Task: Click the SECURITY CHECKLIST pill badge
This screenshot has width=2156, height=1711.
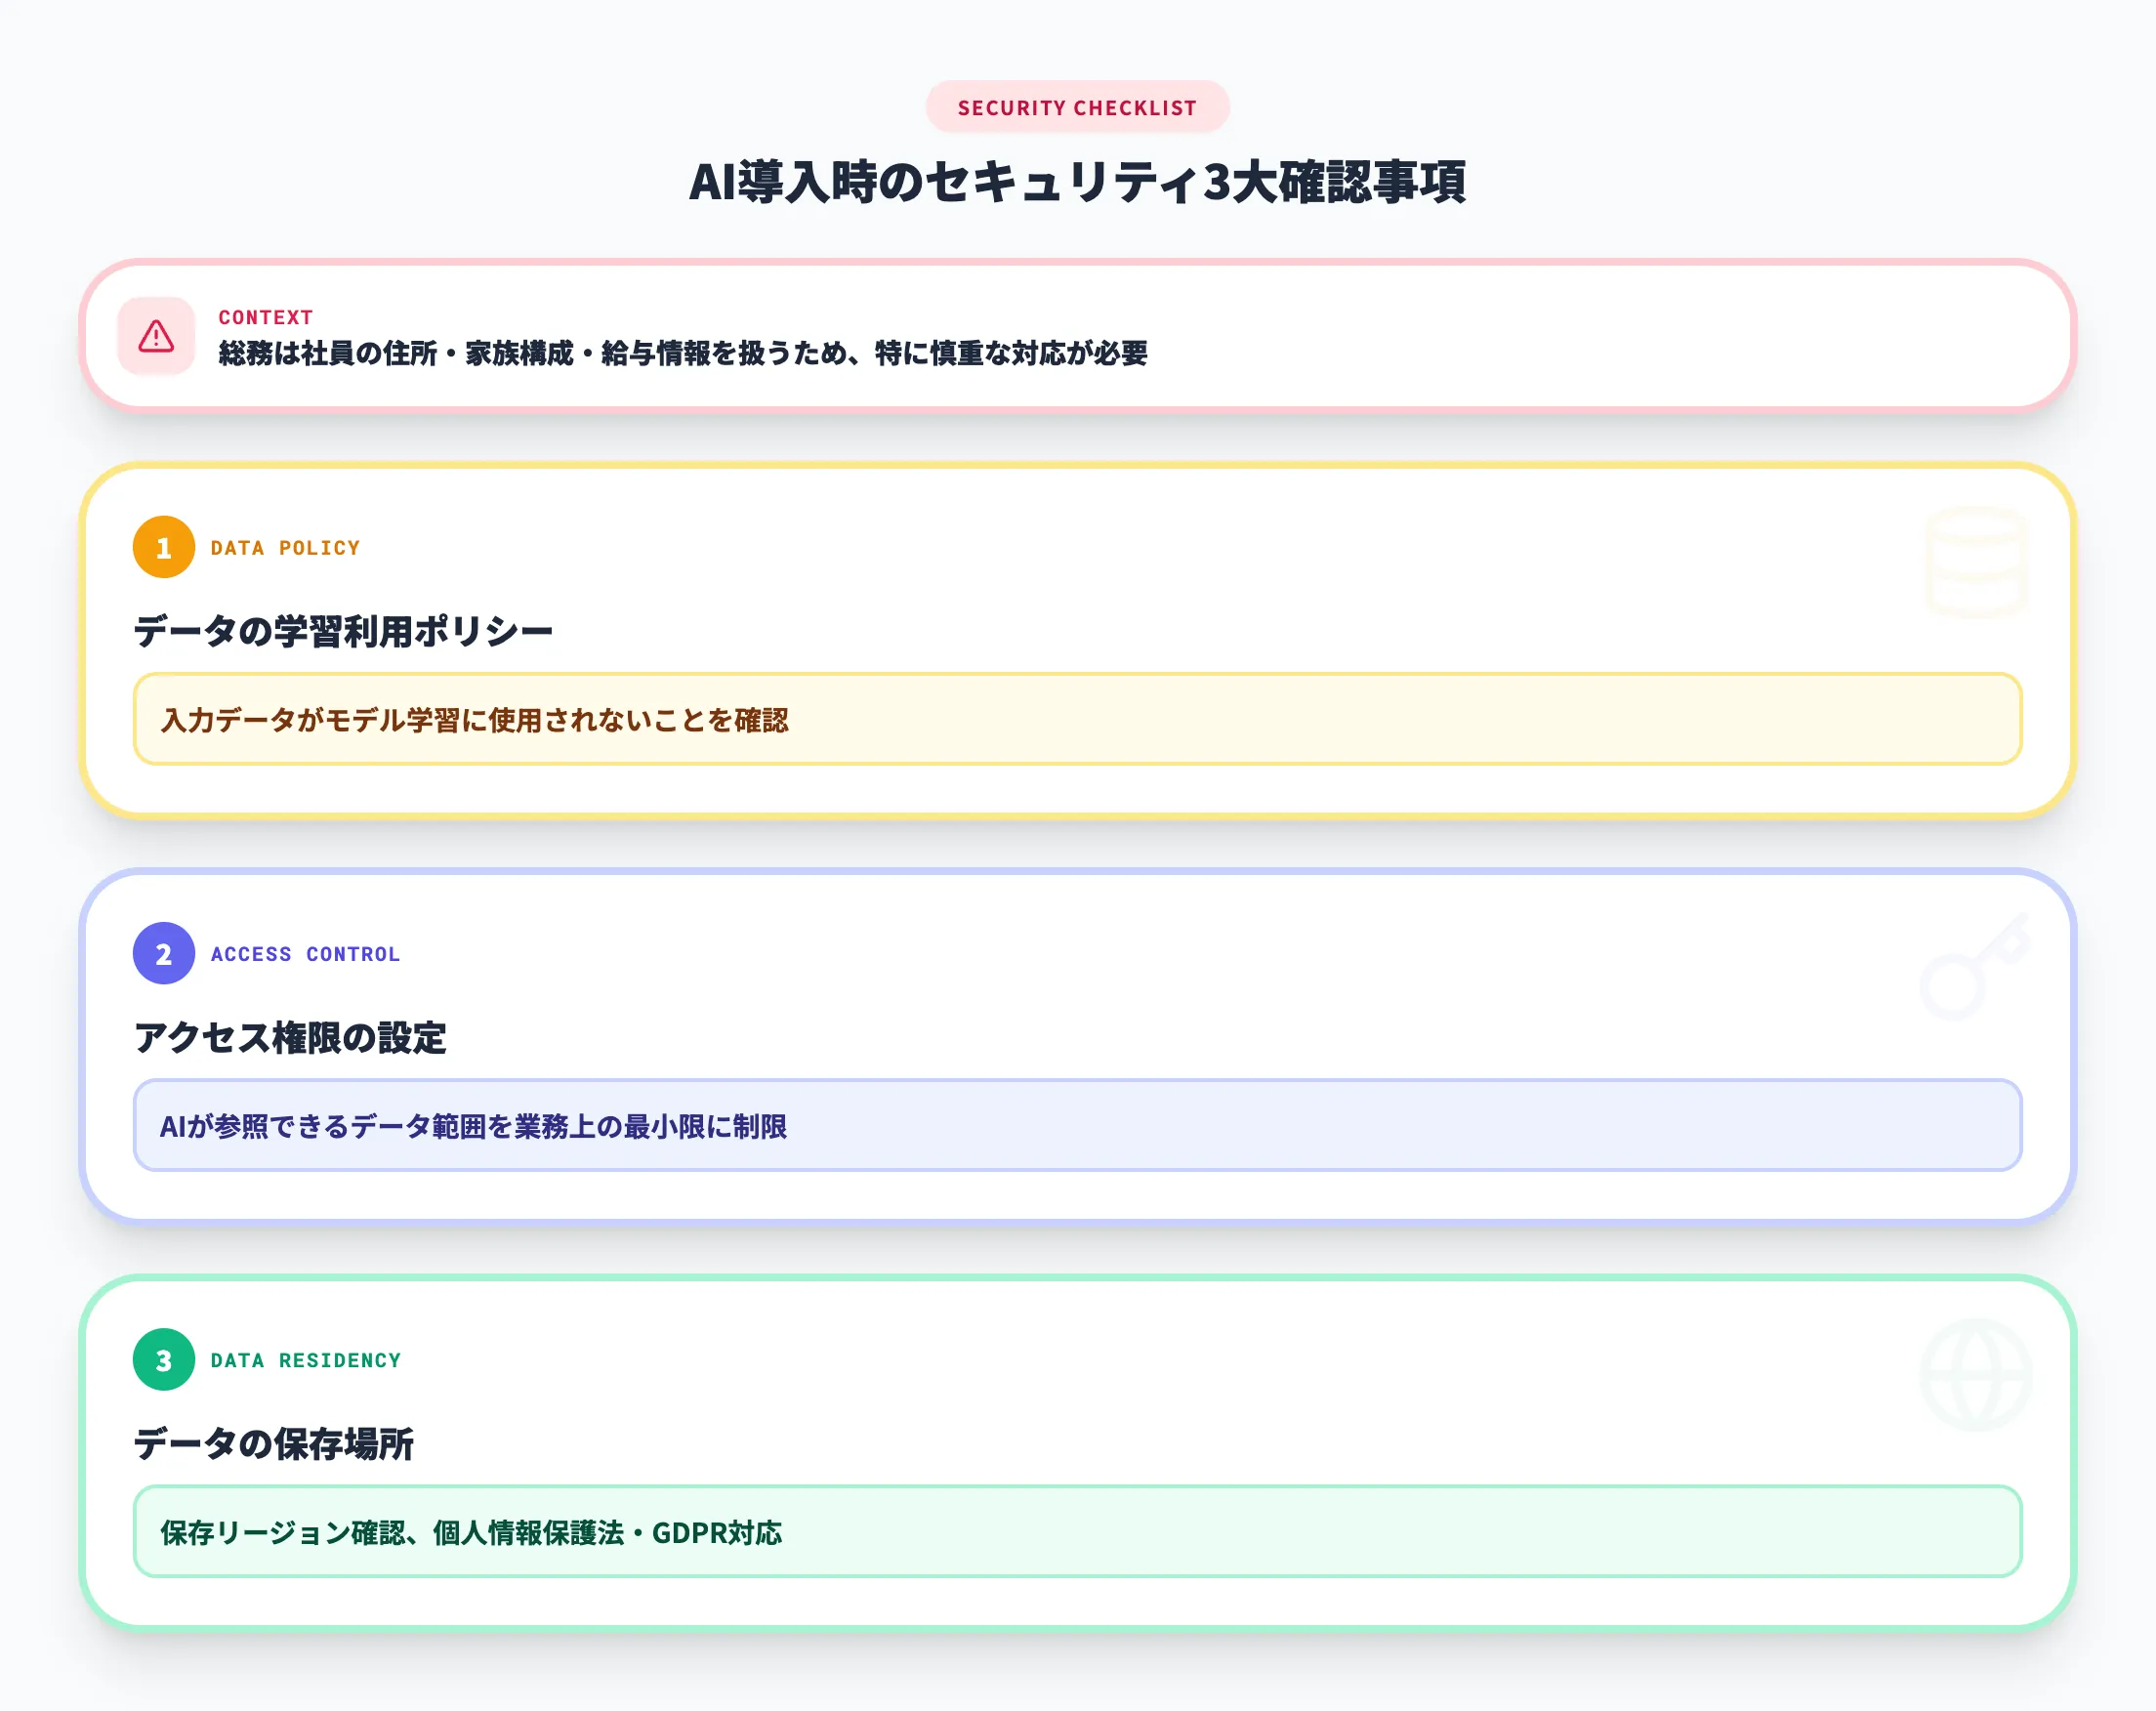Action: (x=1077, y=107)
